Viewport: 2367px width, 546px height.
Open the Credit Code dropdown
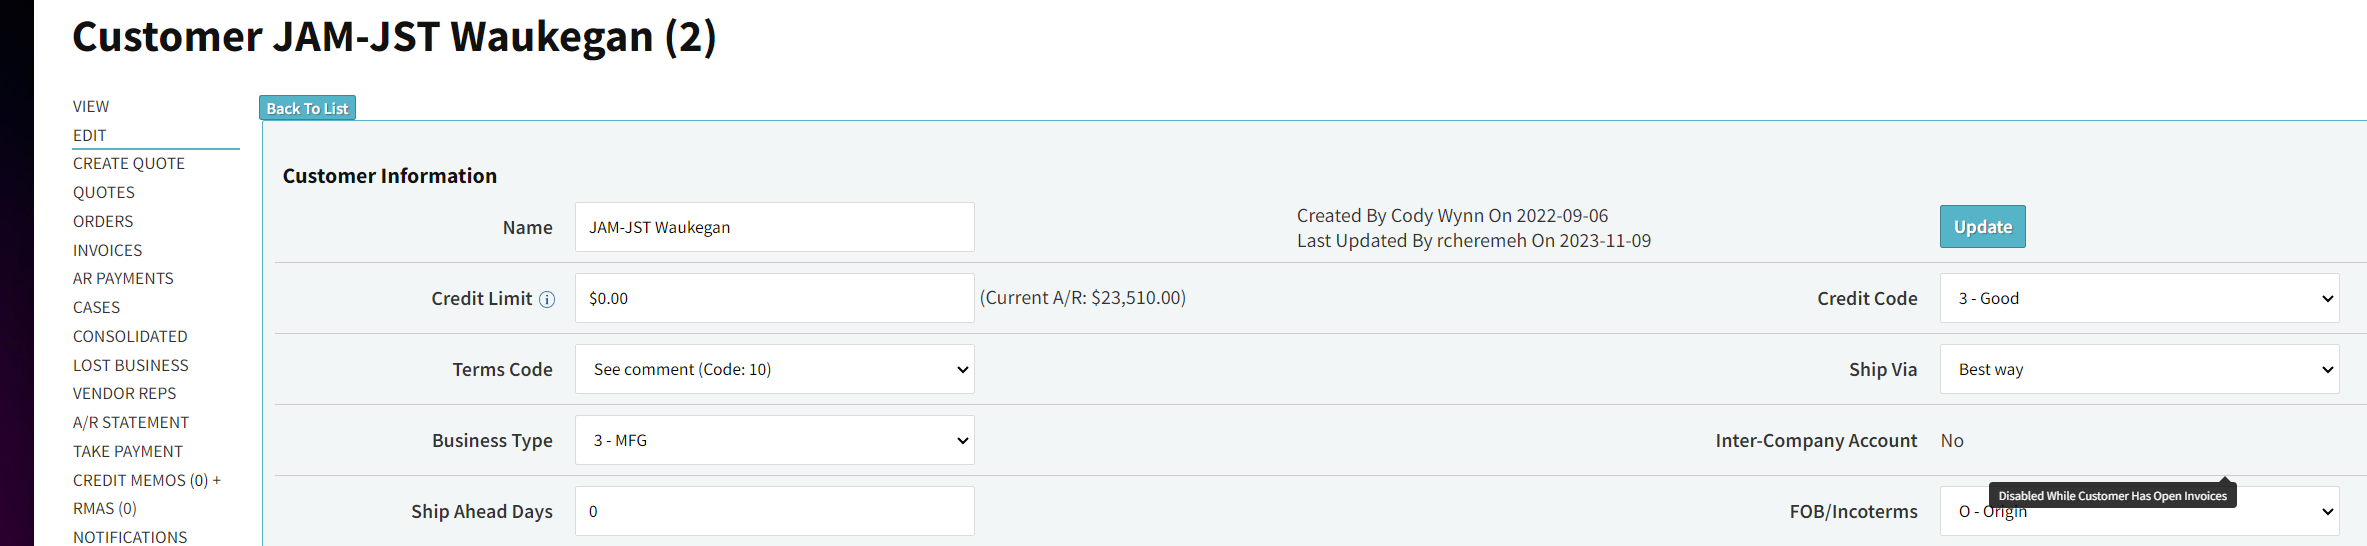pos(2139,298)
